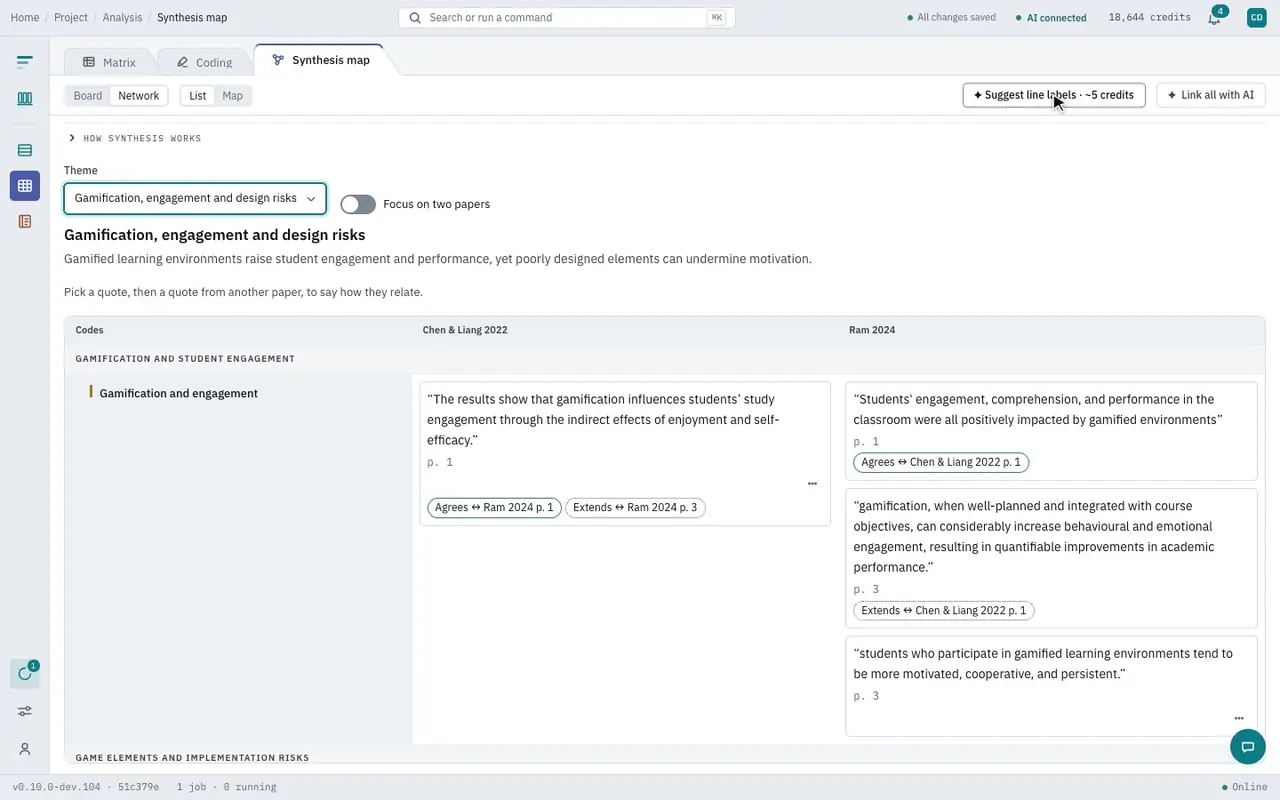Select the Map display mode
Viewport: 1280px width, 800px height.
pos(233,96)
